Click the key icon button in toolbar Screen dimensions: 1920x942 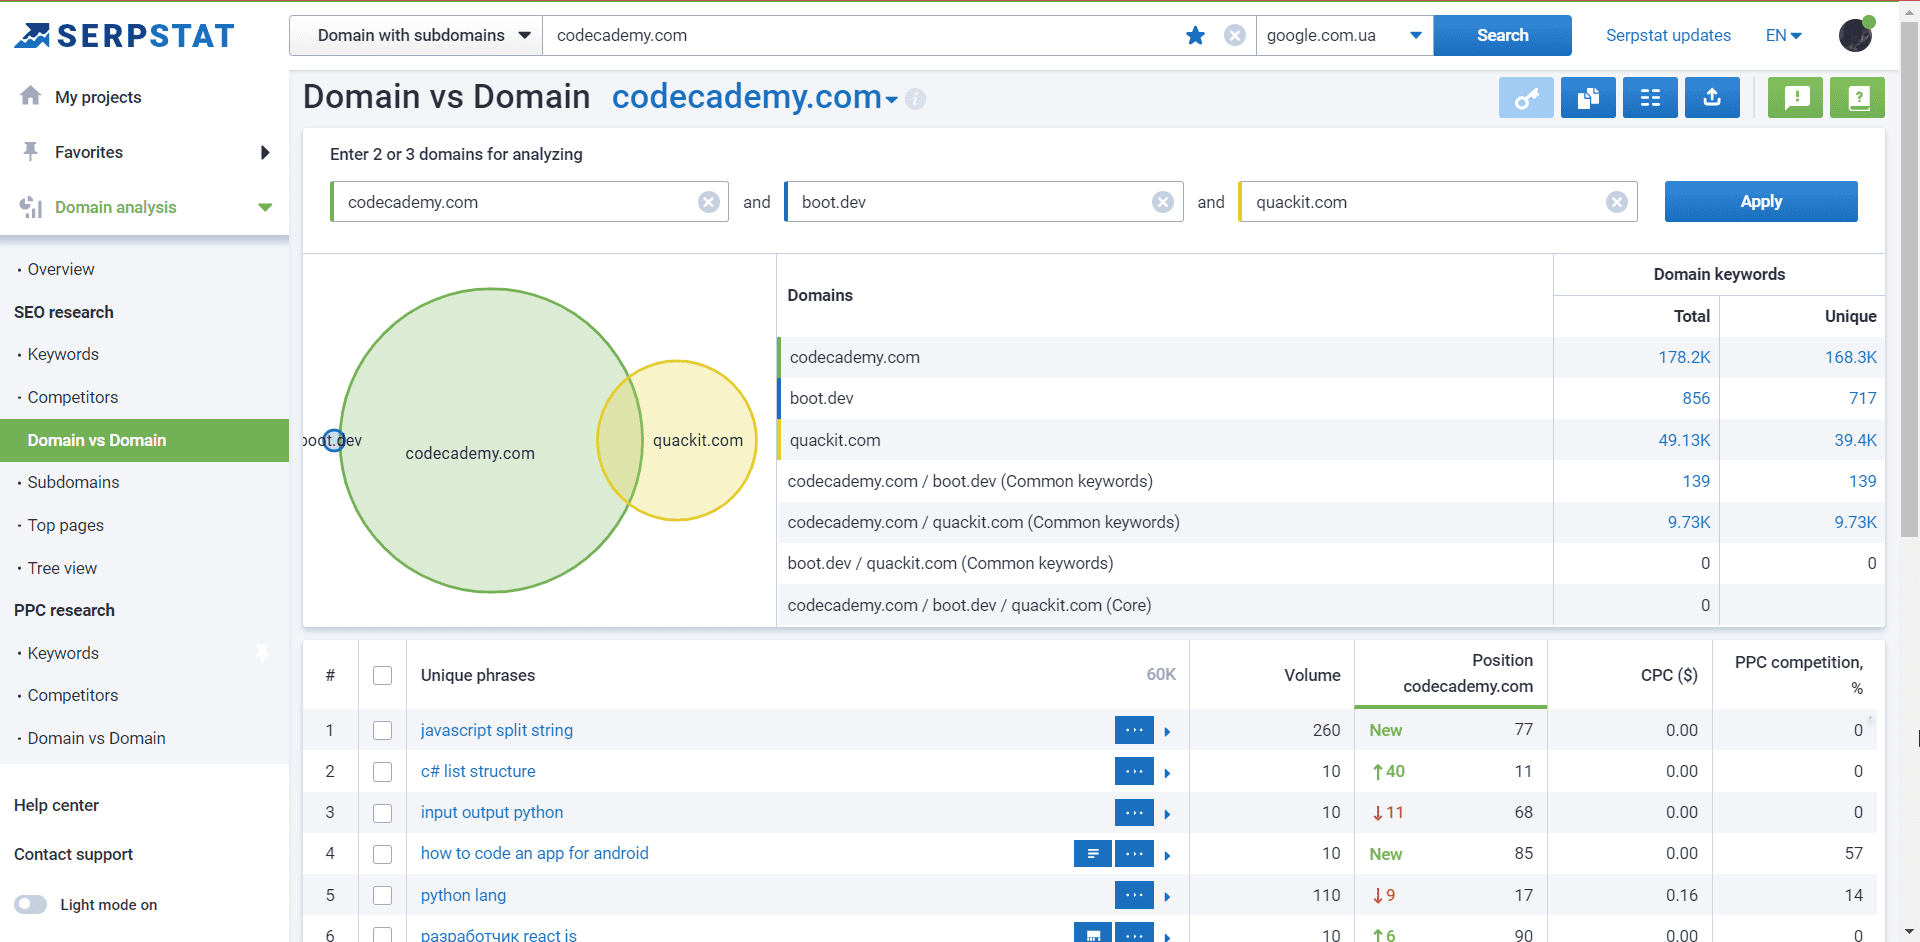[1526, 98]
